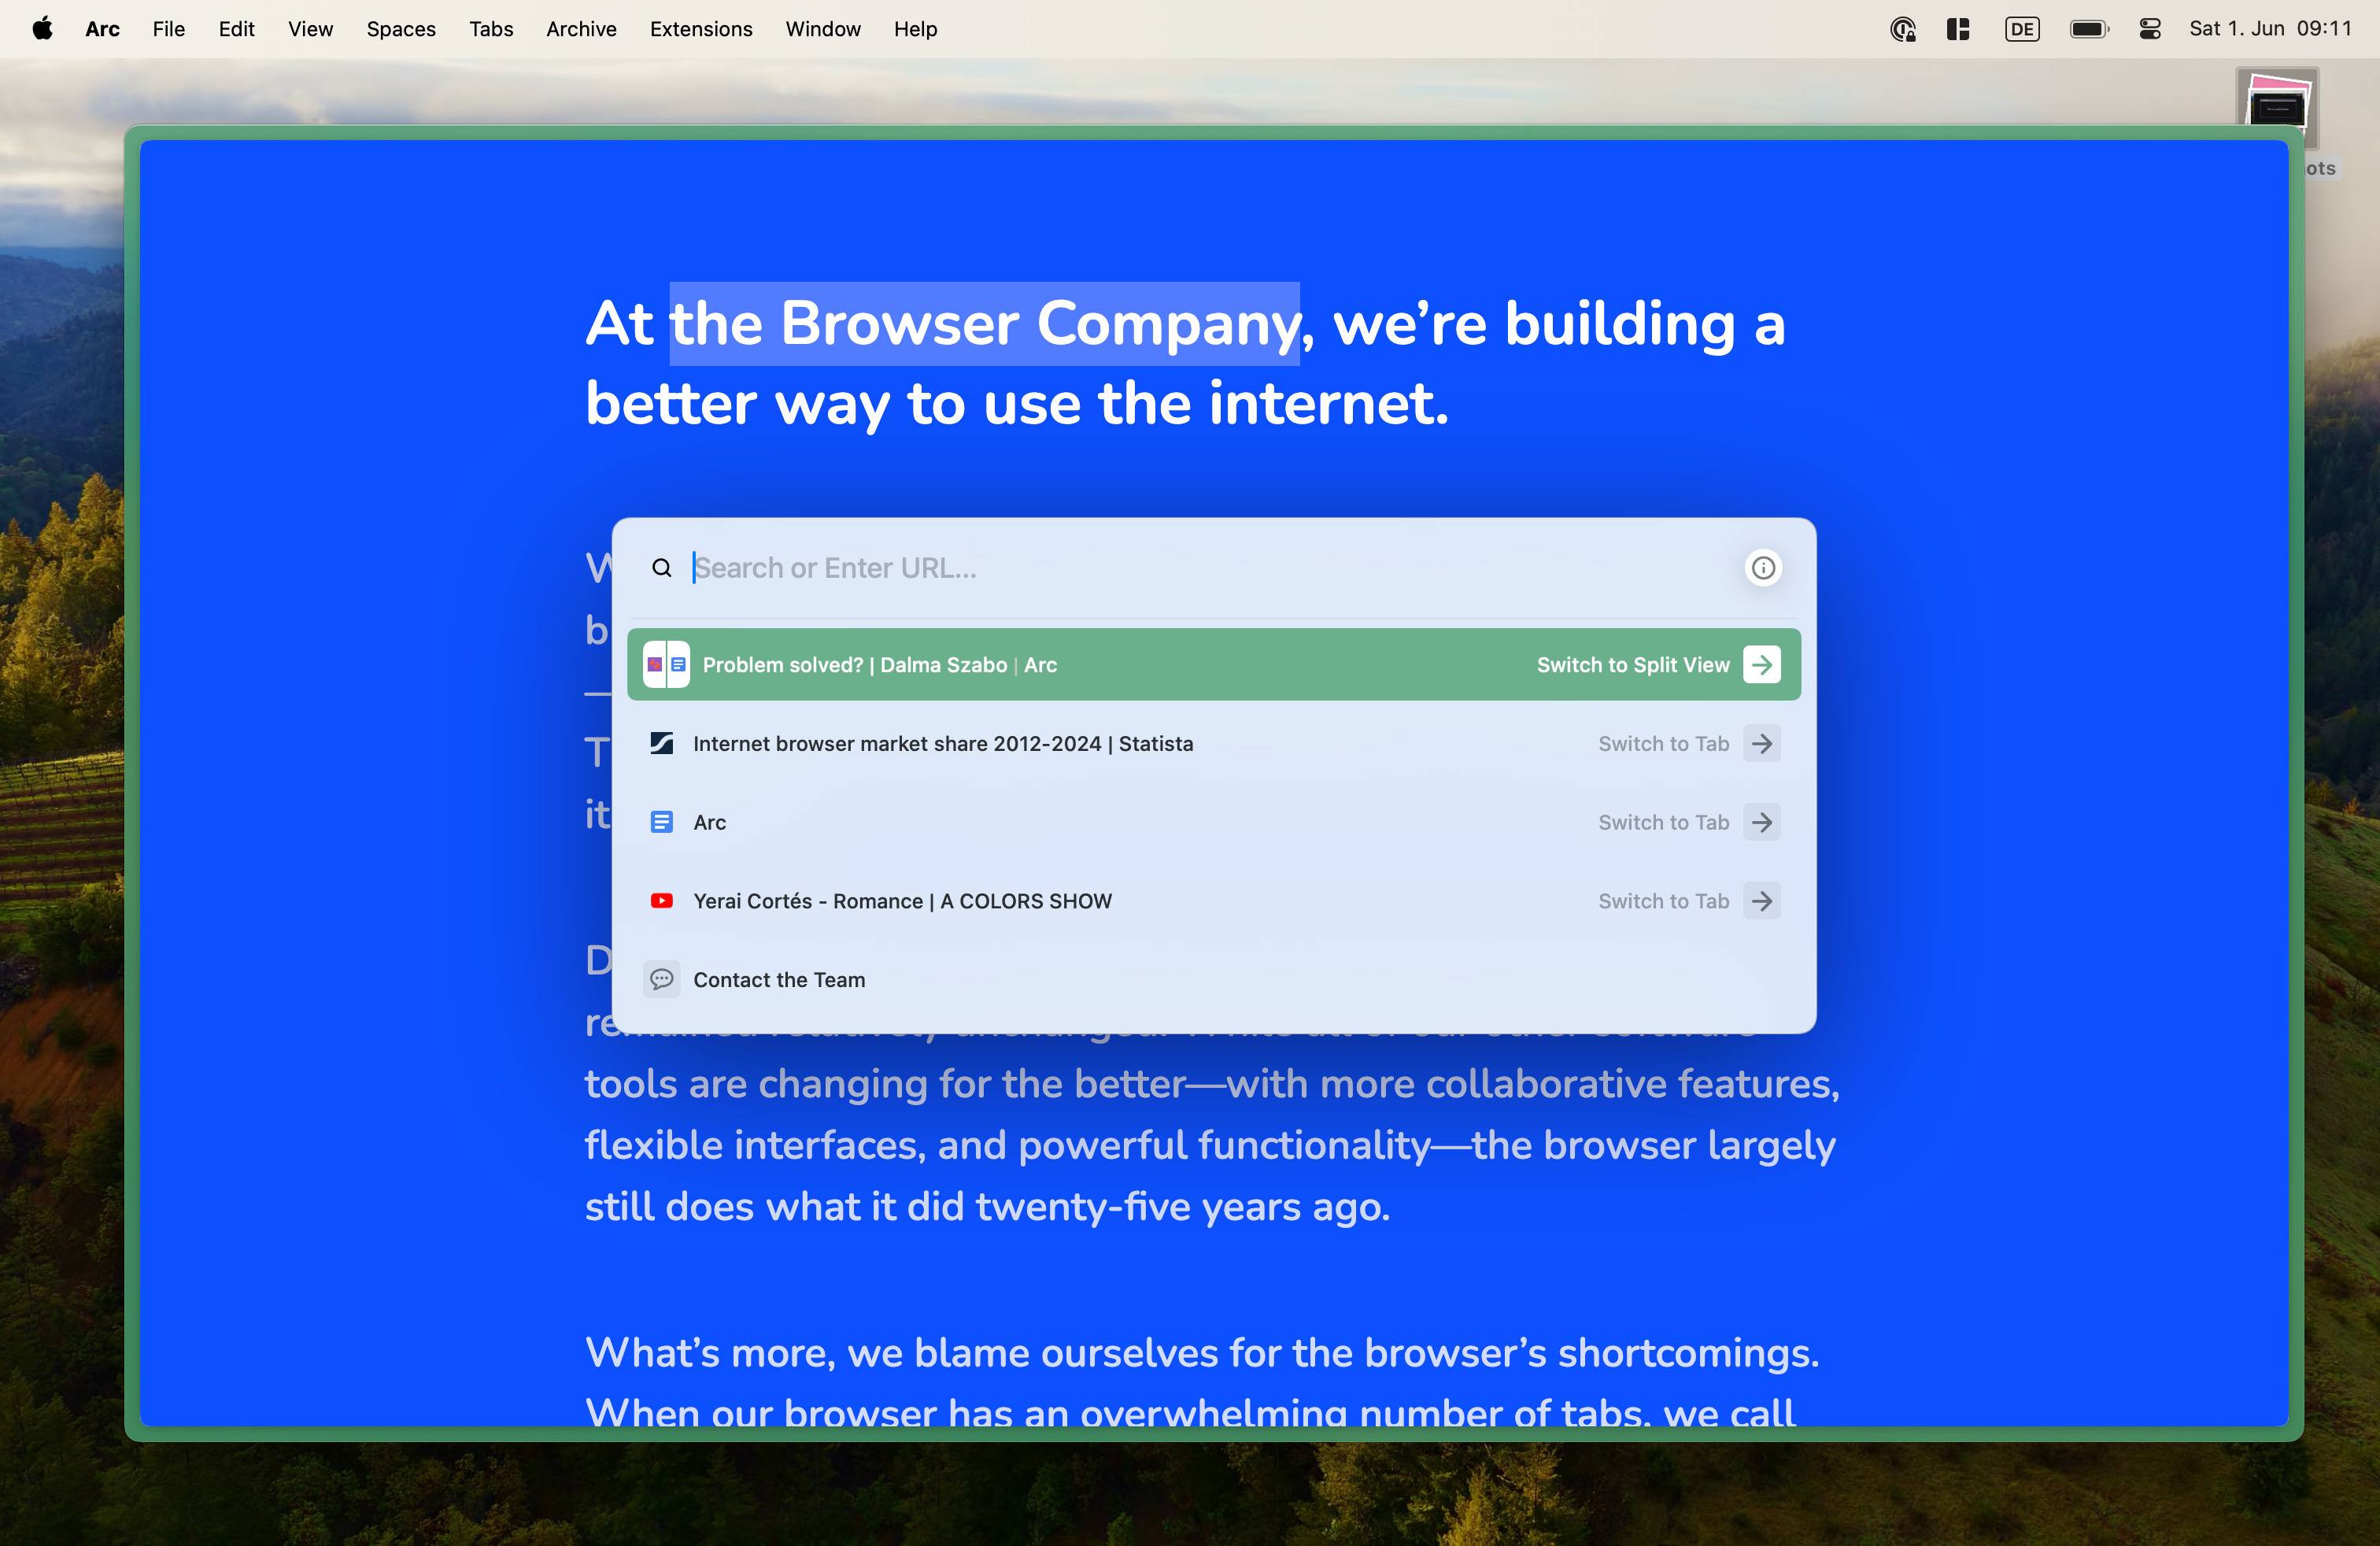
Task: Click line 'What's more, we blame ourselves'
Action: [x=1202, y=1352]
